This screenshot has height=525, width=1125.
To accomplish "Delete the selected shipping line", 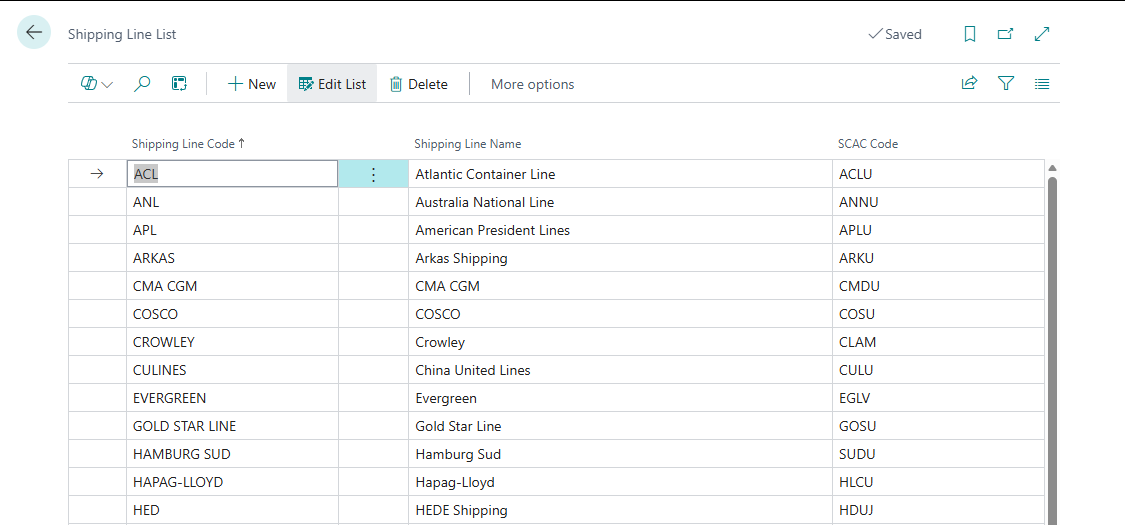I will coord(419,84).
